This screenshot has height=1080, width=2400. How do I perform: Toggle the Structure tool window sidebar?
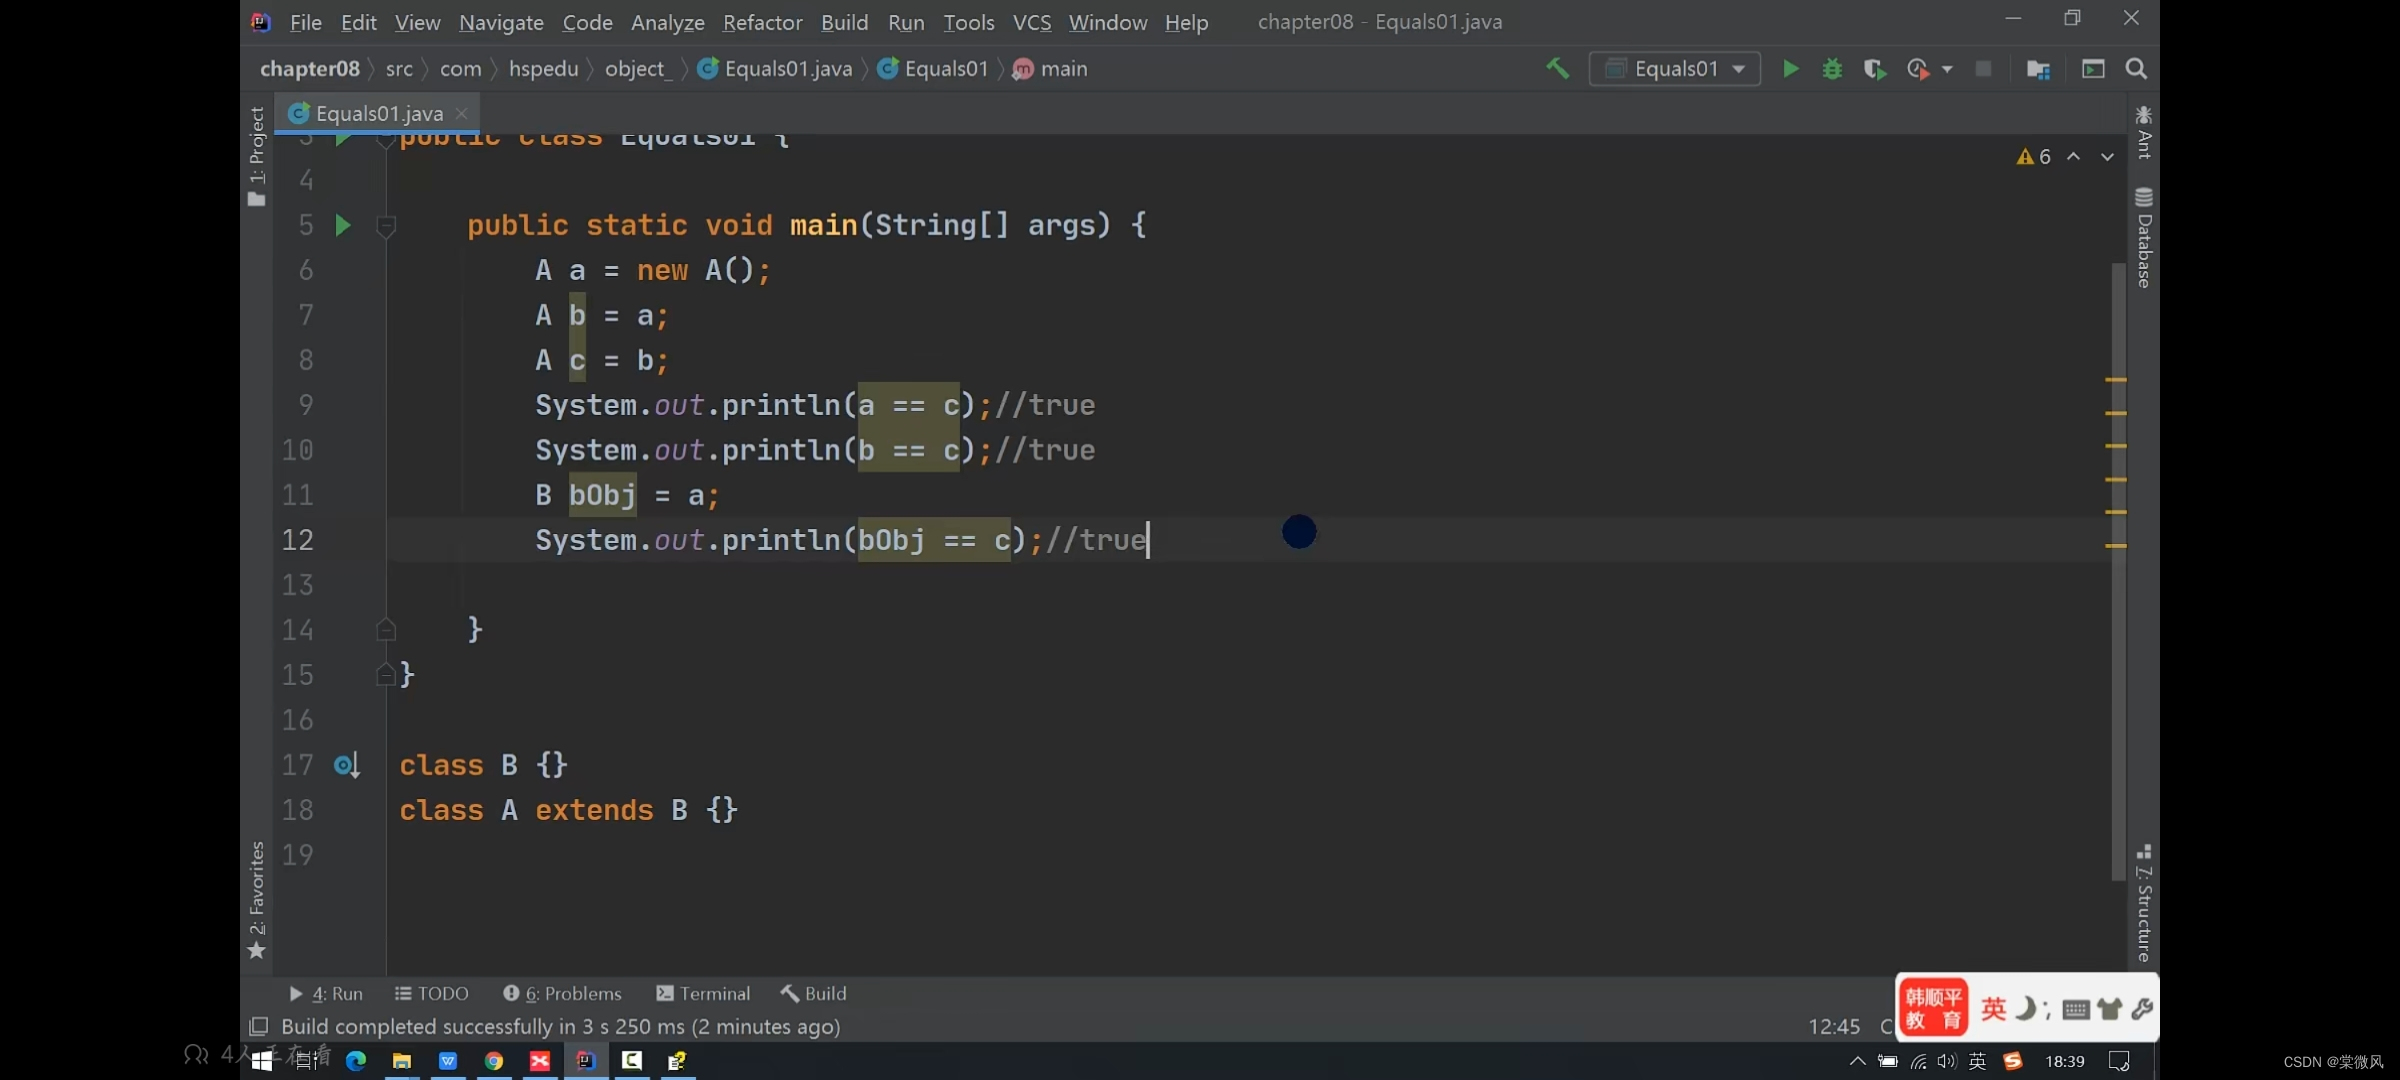[x=2143, y=905]
